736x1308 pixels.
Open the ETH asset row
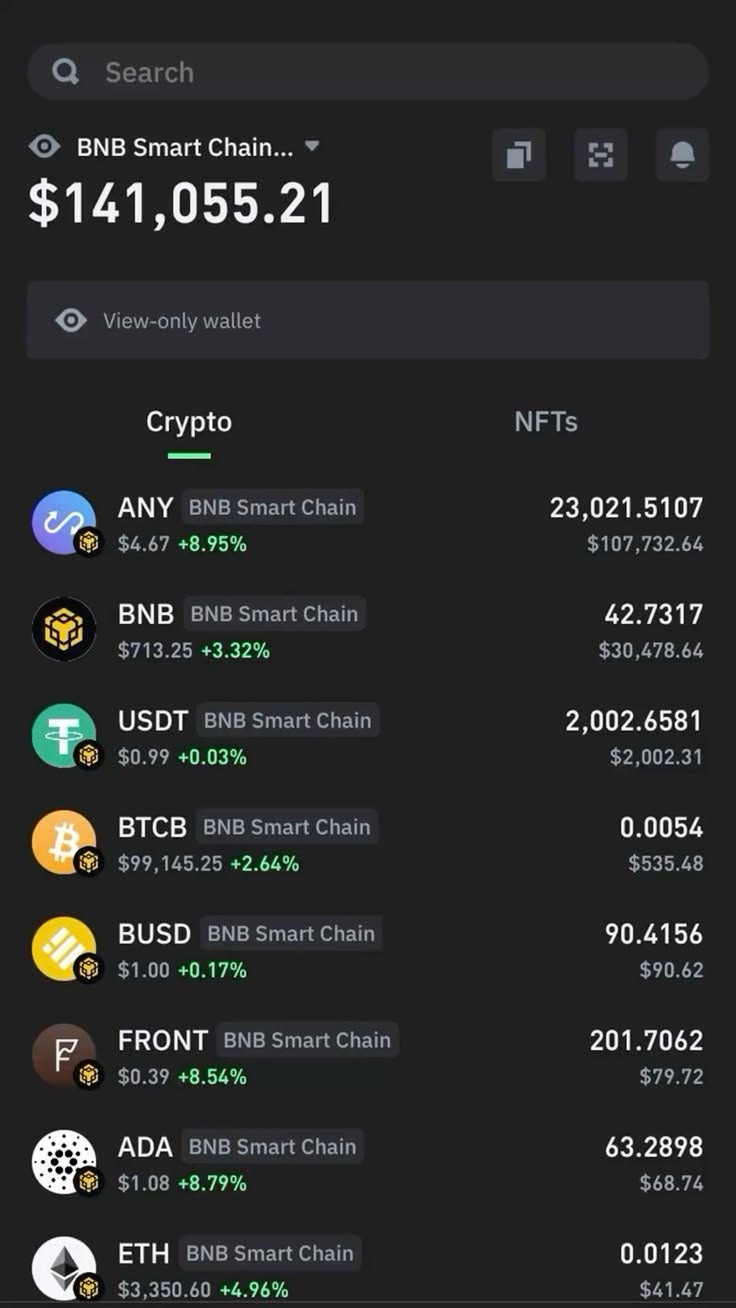coord(368,1268)
